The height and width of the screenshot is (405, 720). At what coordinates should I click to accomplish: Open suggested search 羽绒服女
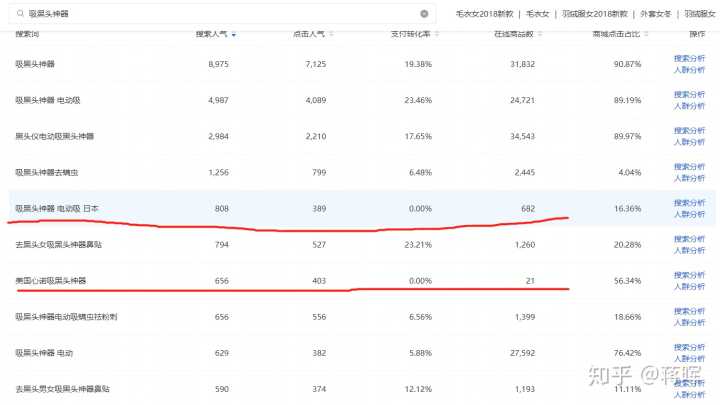pos(699,14)
